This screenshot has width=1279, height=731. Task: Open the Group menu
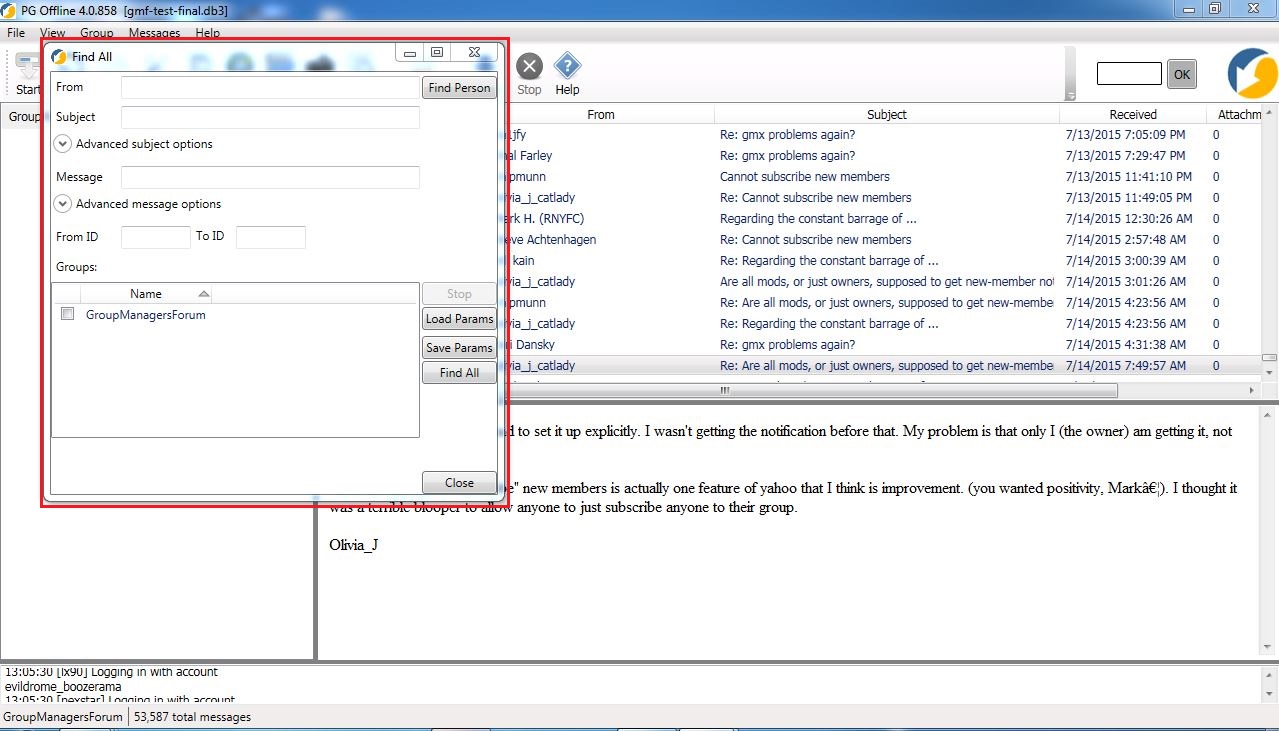point(97,33)
